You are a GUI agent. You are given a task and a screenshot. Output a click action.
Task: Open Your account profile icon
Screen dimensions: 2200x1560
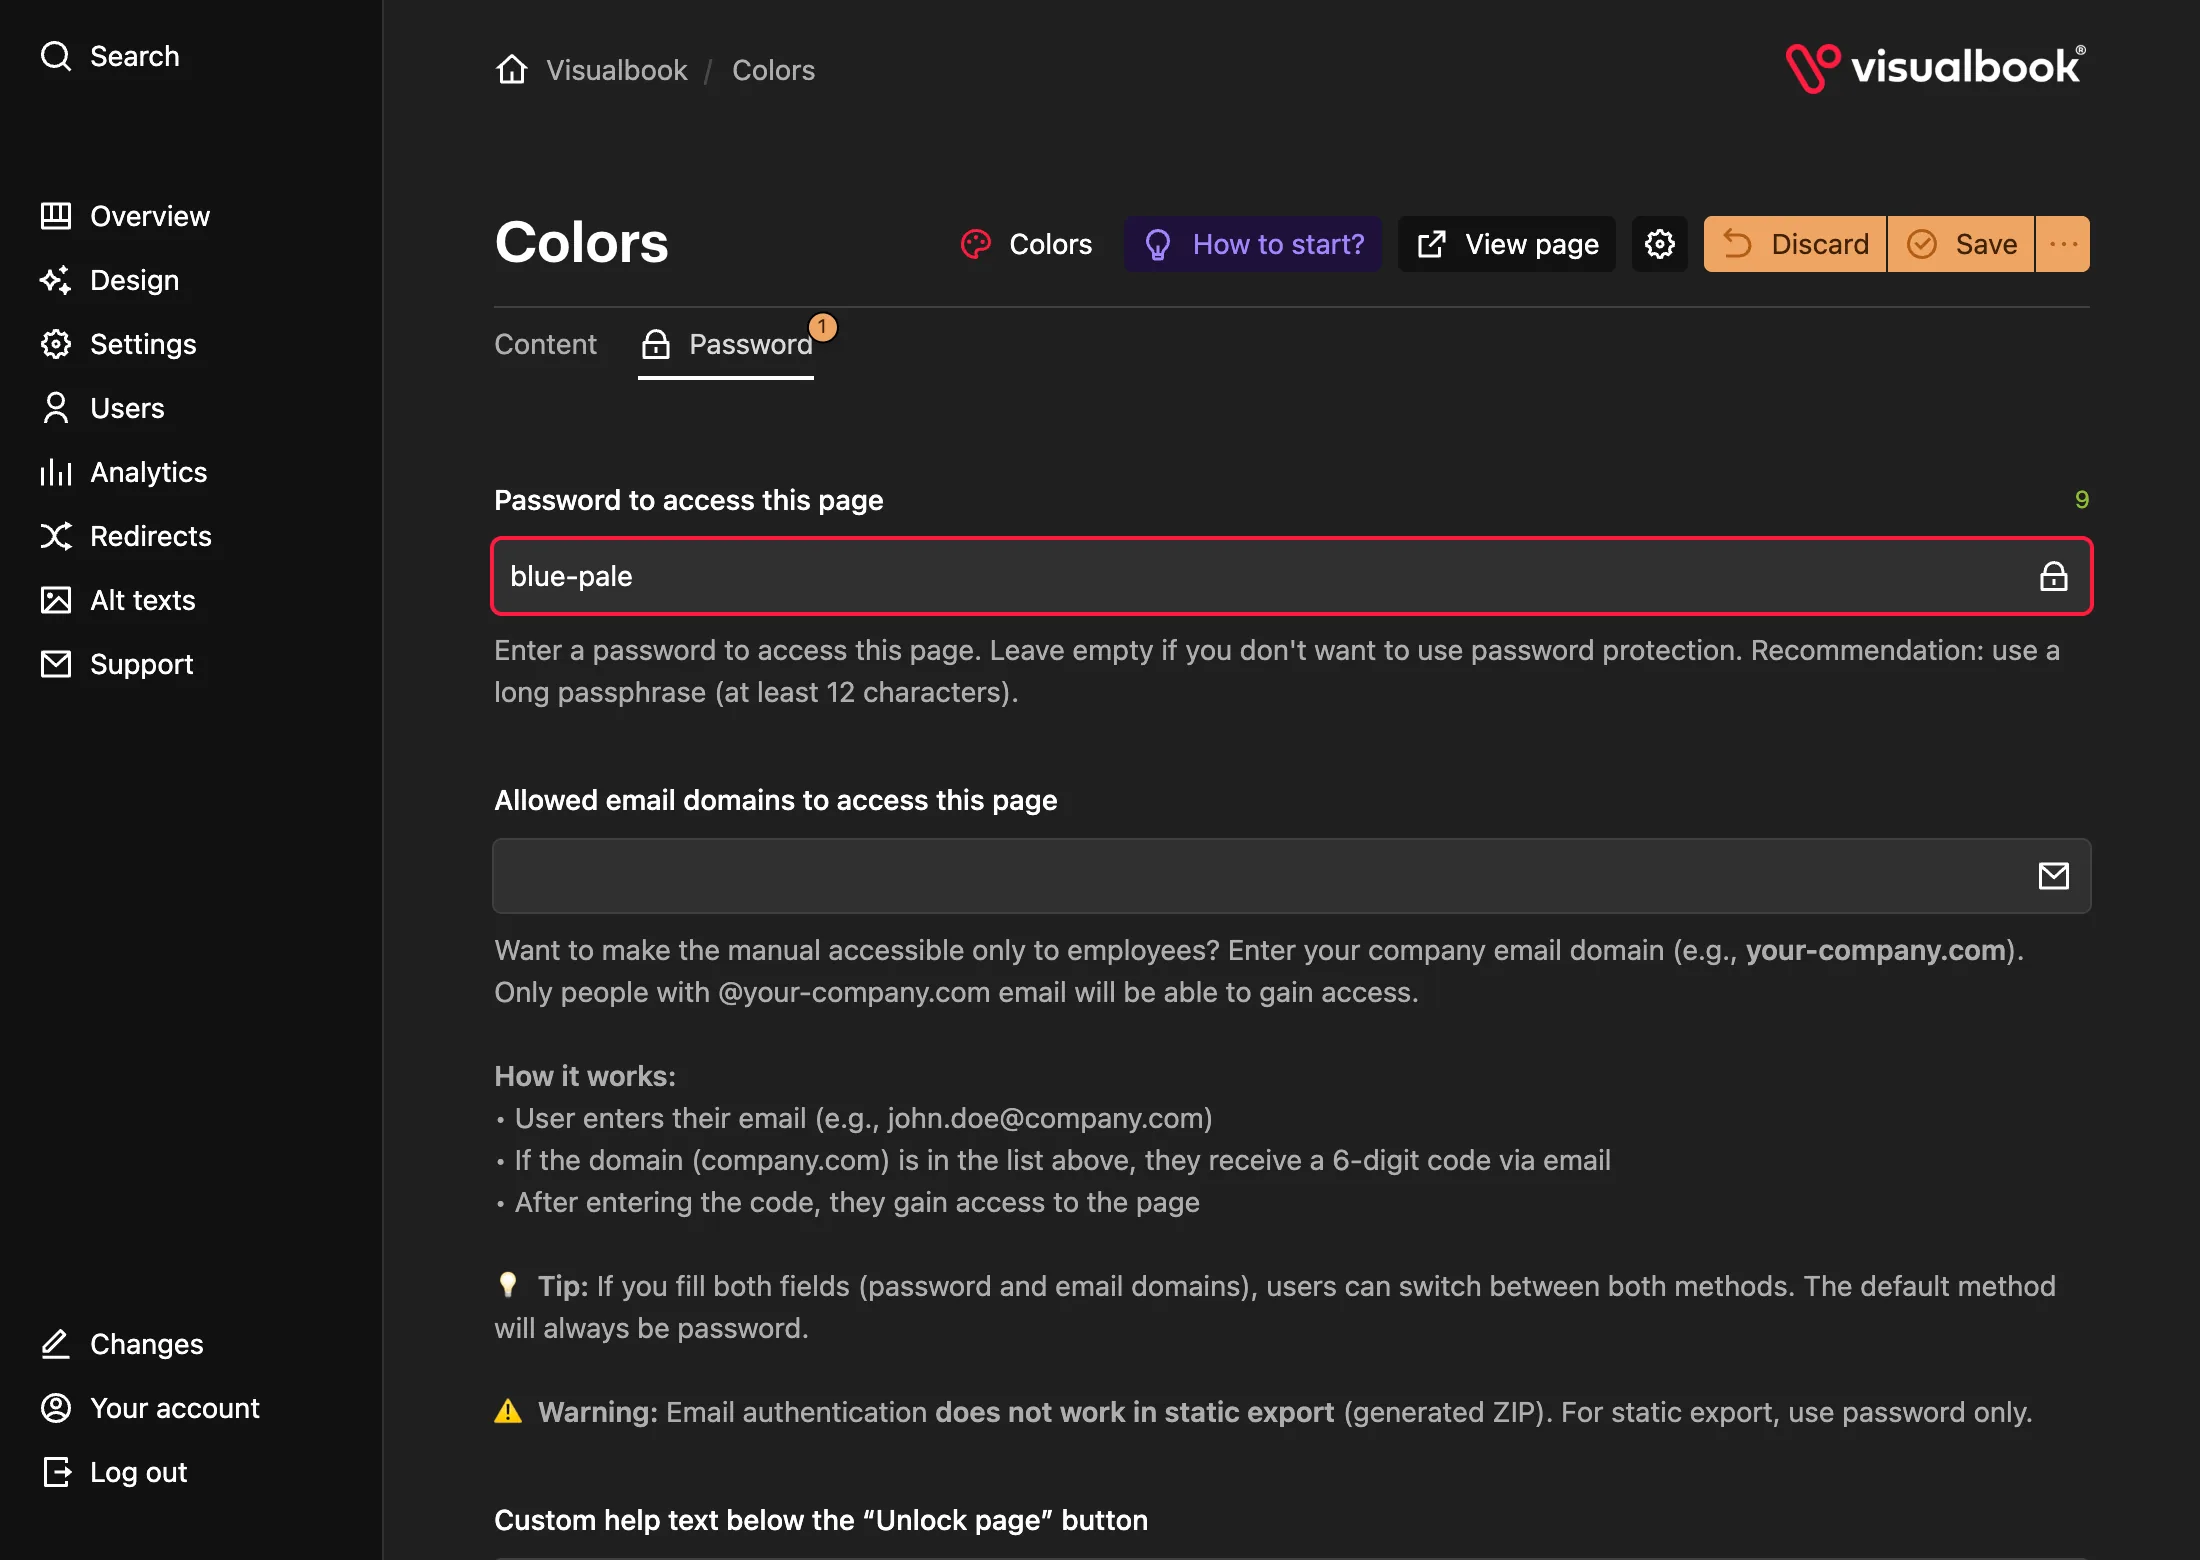coord(56,1408)
